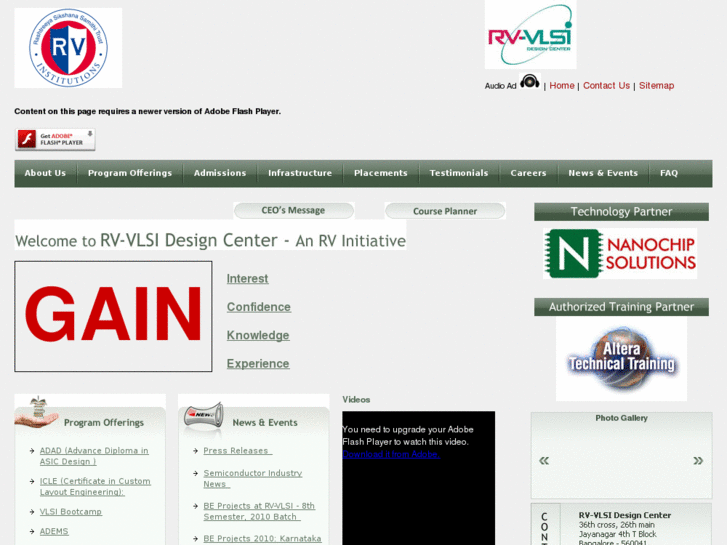Open the VLSI Bootcamp link

point(70,512)
